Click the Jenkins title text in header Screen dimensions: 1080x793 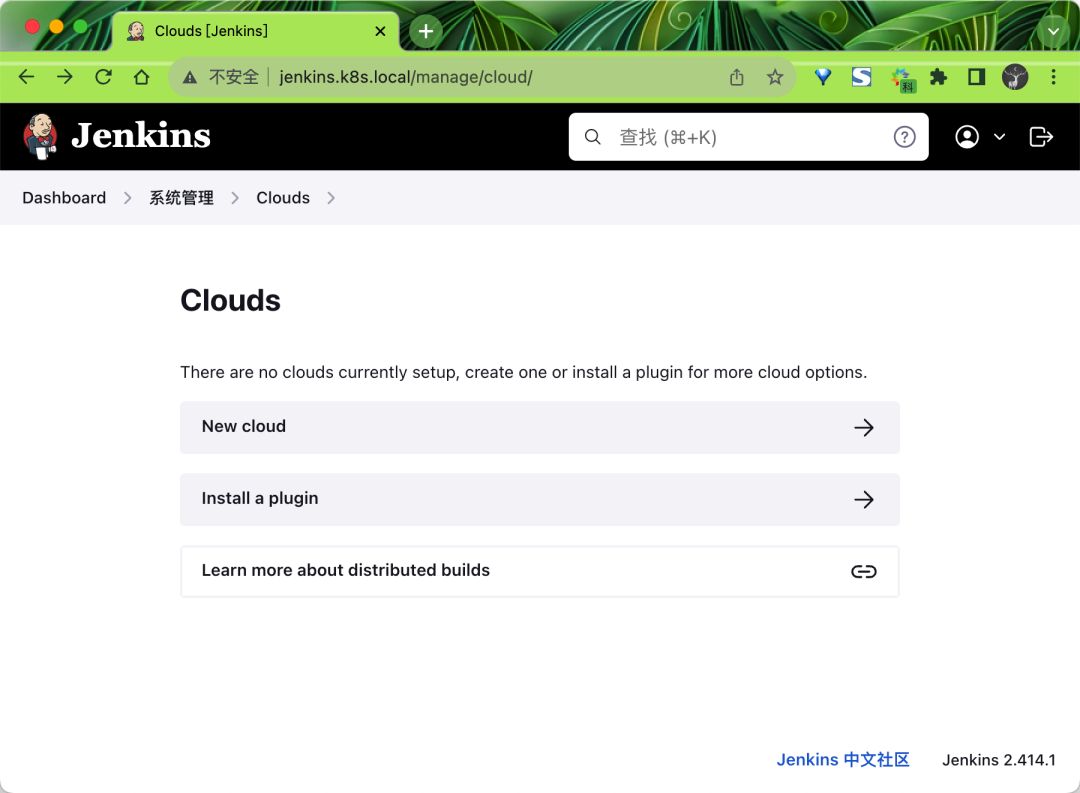tap(141, 136)
